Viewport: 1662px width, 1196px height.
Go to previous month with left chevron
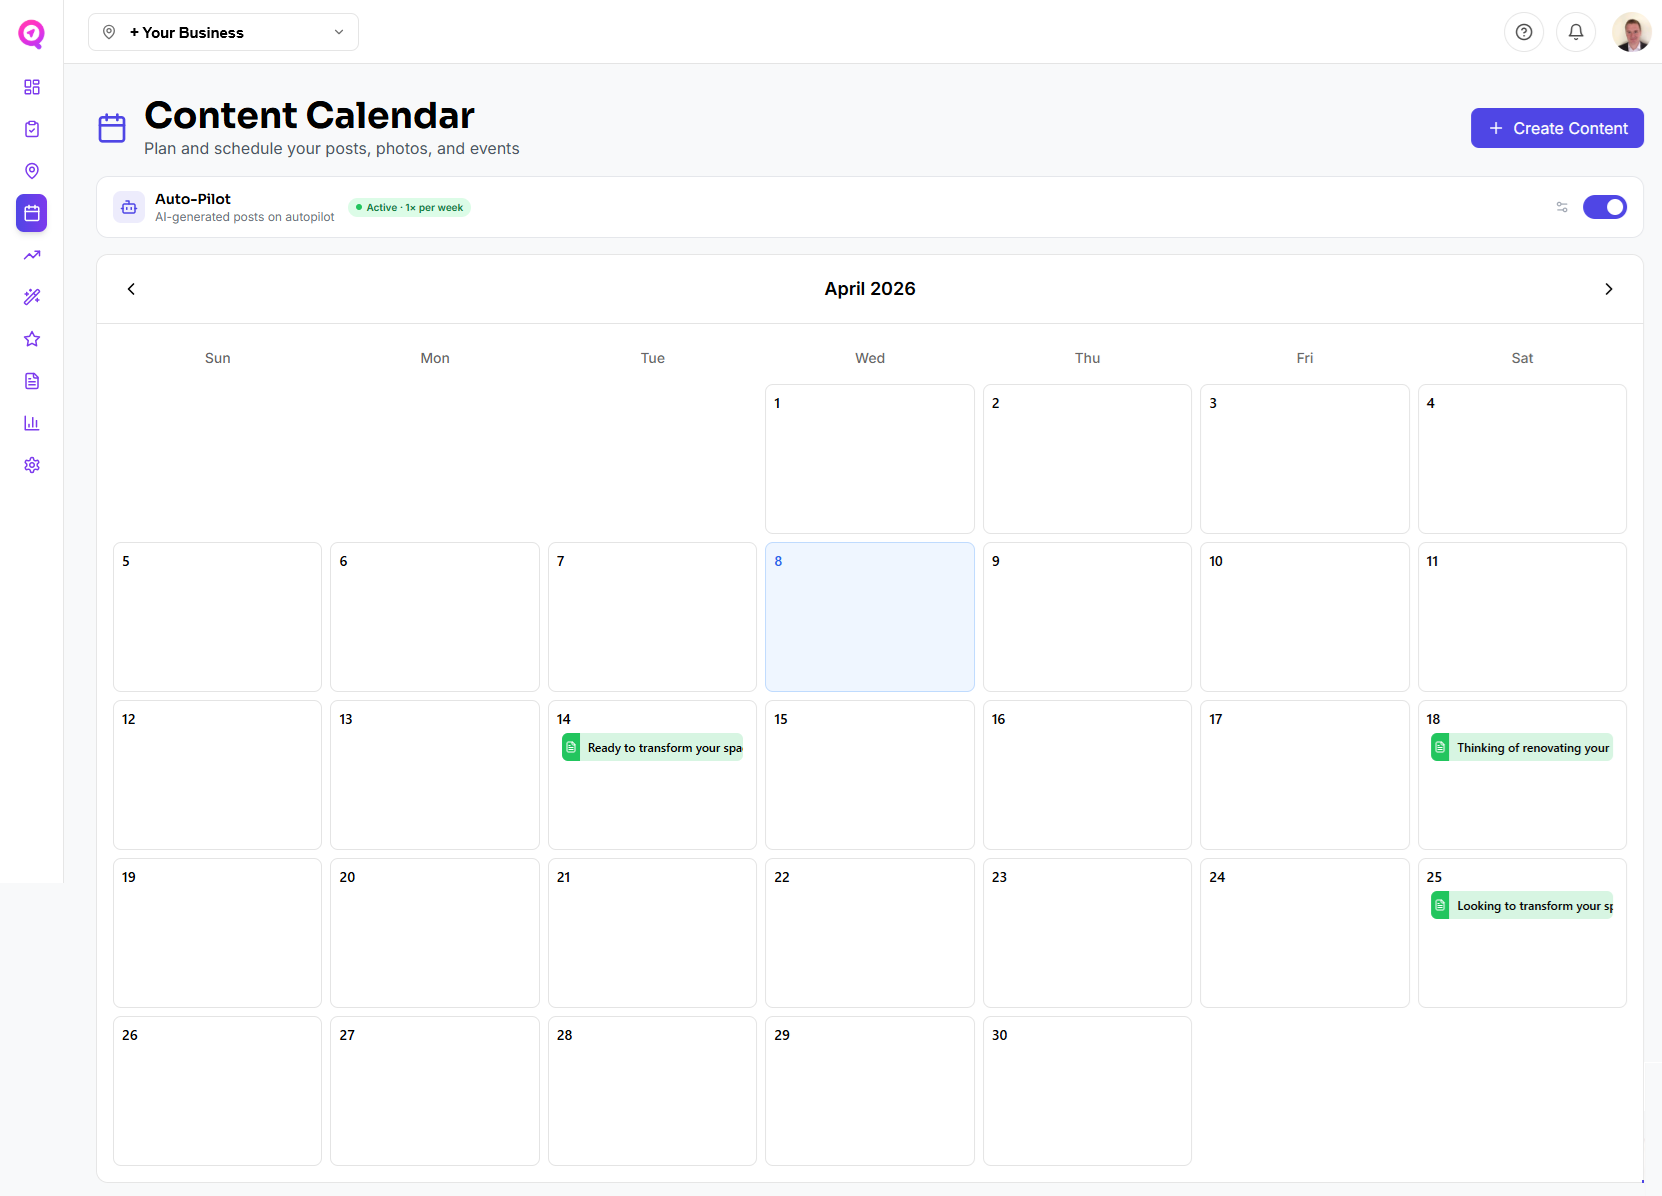click(131, 288)
